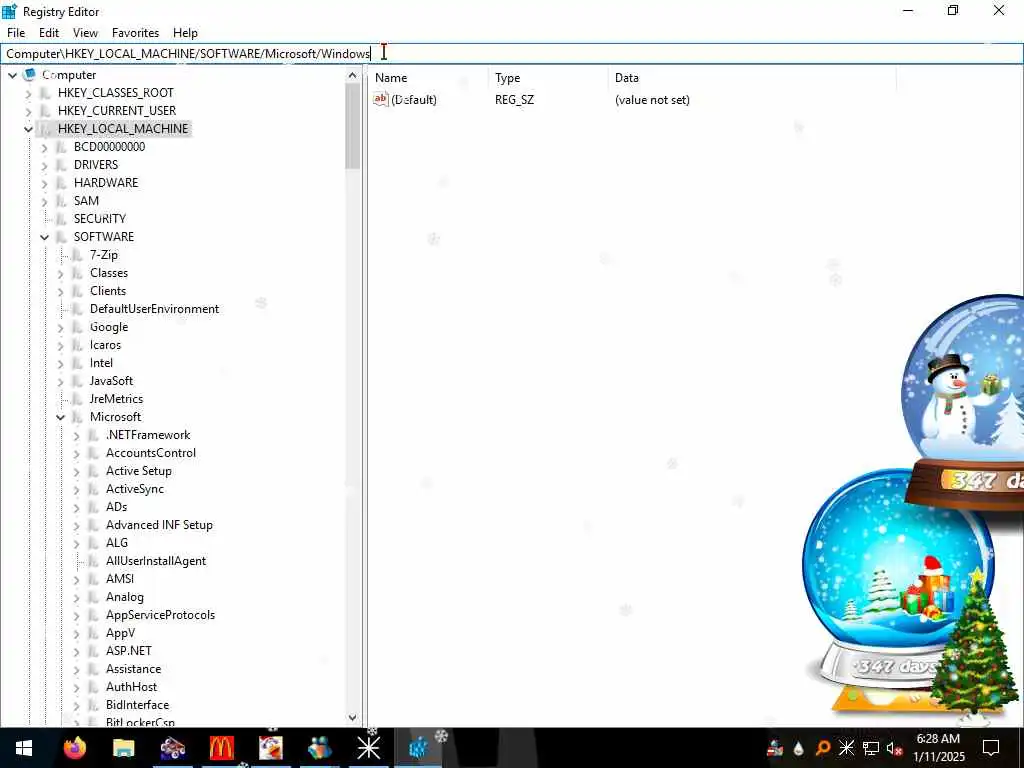Expand the HARDWARE key
The width and height of the screenshot is (1024, 768).
(x=44, y=184)
